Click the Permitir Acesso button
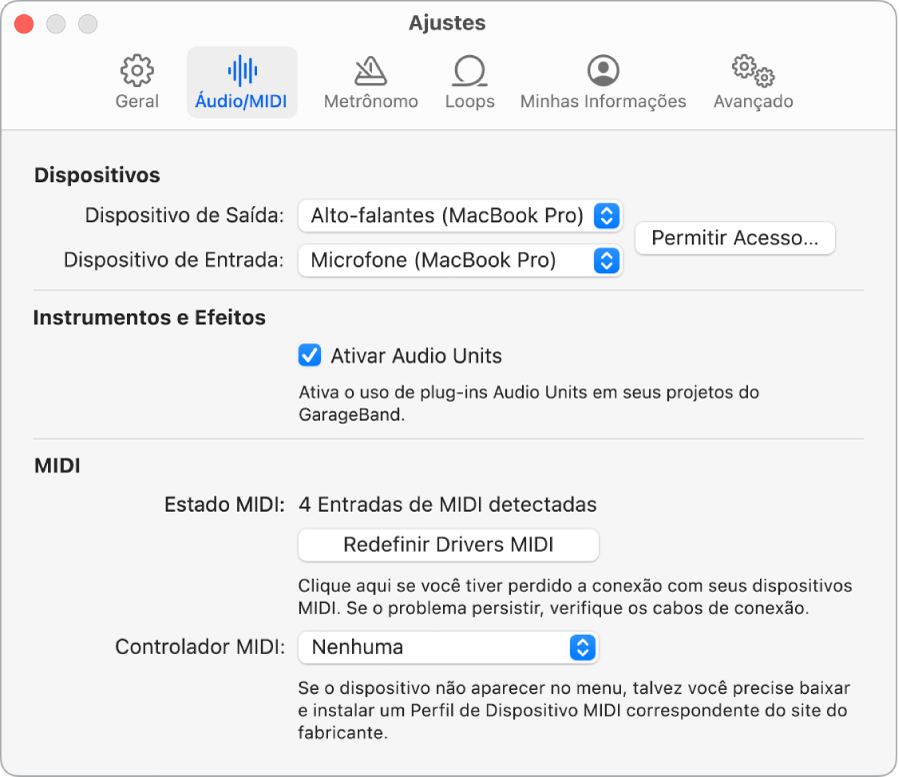 point(735,238)
